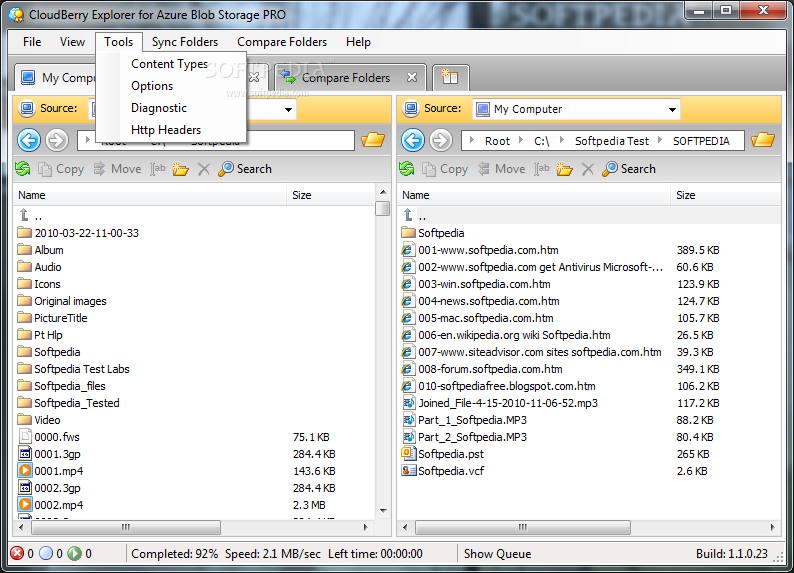
Task: Delete selected item in left pane
Action: [x=204, y=169]
